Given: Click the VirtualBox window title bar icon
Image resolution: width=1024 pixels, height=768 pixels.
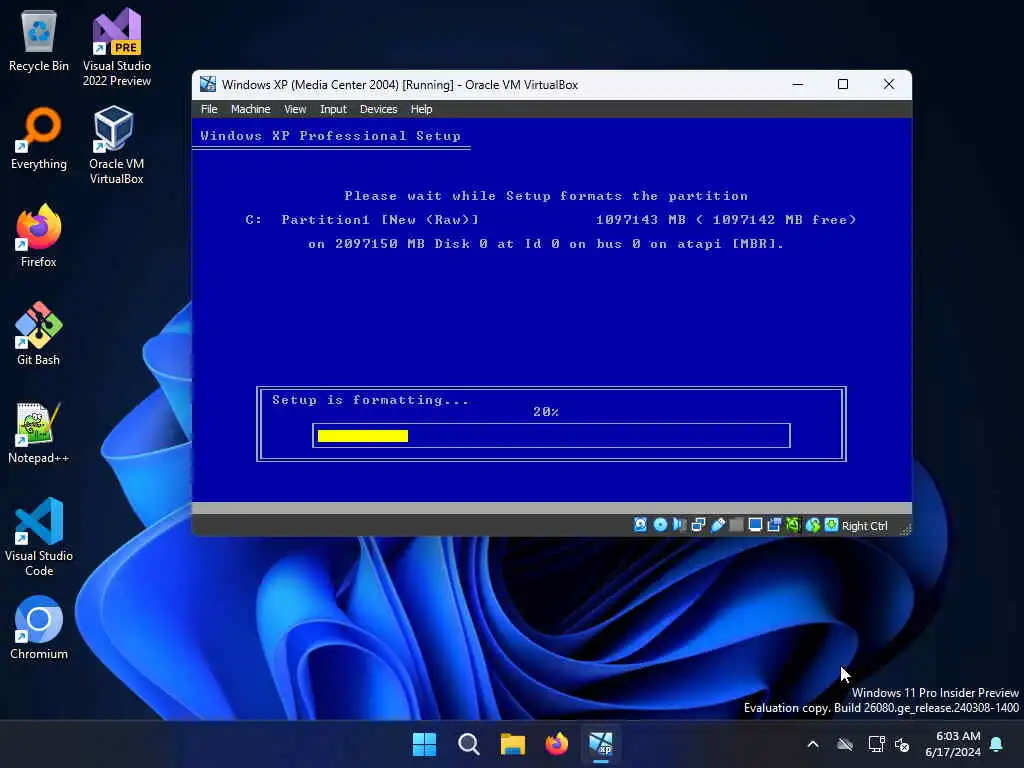Looking at the screenshot, I should click(208, 84).
